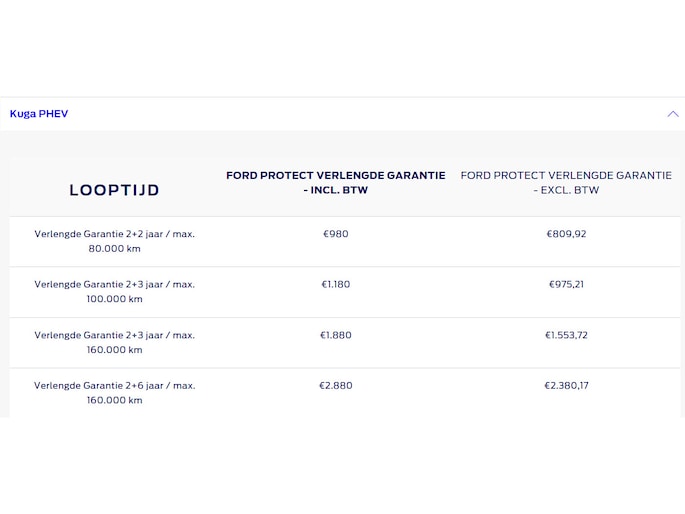This screenshot has height=514, width=685.
Task: Select the 2+3 jaar 160.000 km row label
Action: click(x=114, y=342)
